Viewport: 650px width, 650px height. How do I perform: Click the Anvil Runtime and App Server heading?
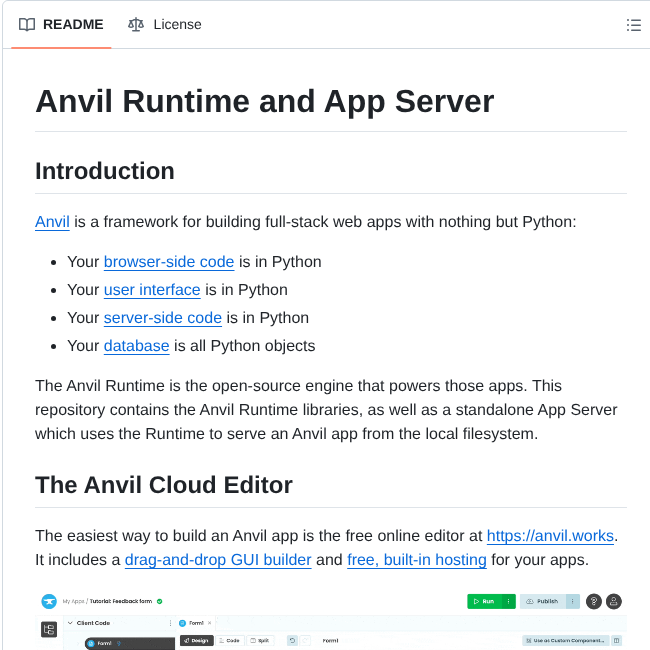[x=265, y=102]
